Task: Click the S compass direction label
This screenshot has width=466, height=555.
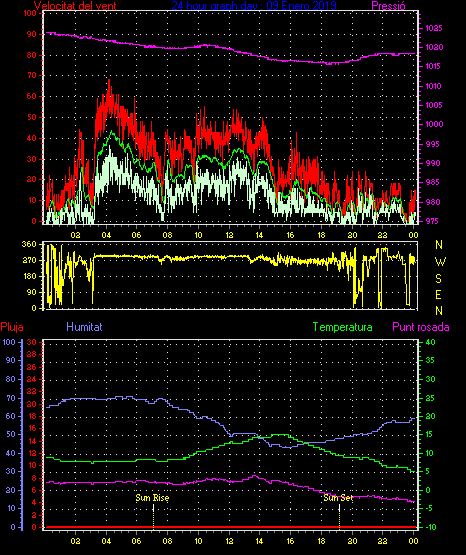Action: pyautogui.click(x=438, y=279)
